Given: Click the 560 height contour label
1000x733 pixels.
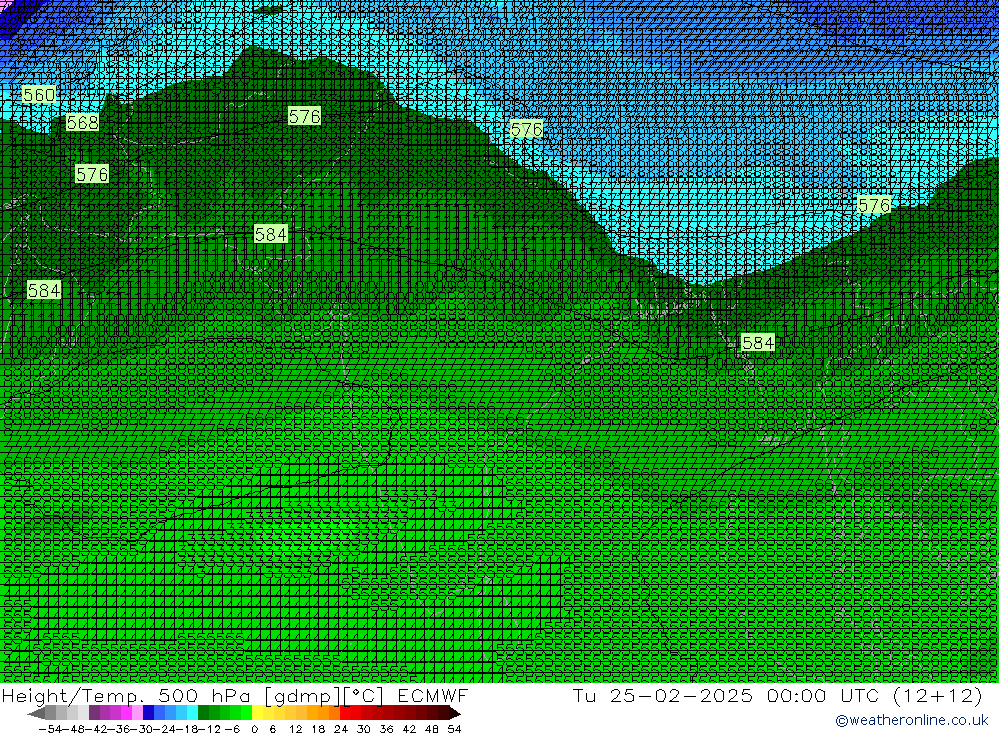Looking at the screenshot, I should coord(39,95).
